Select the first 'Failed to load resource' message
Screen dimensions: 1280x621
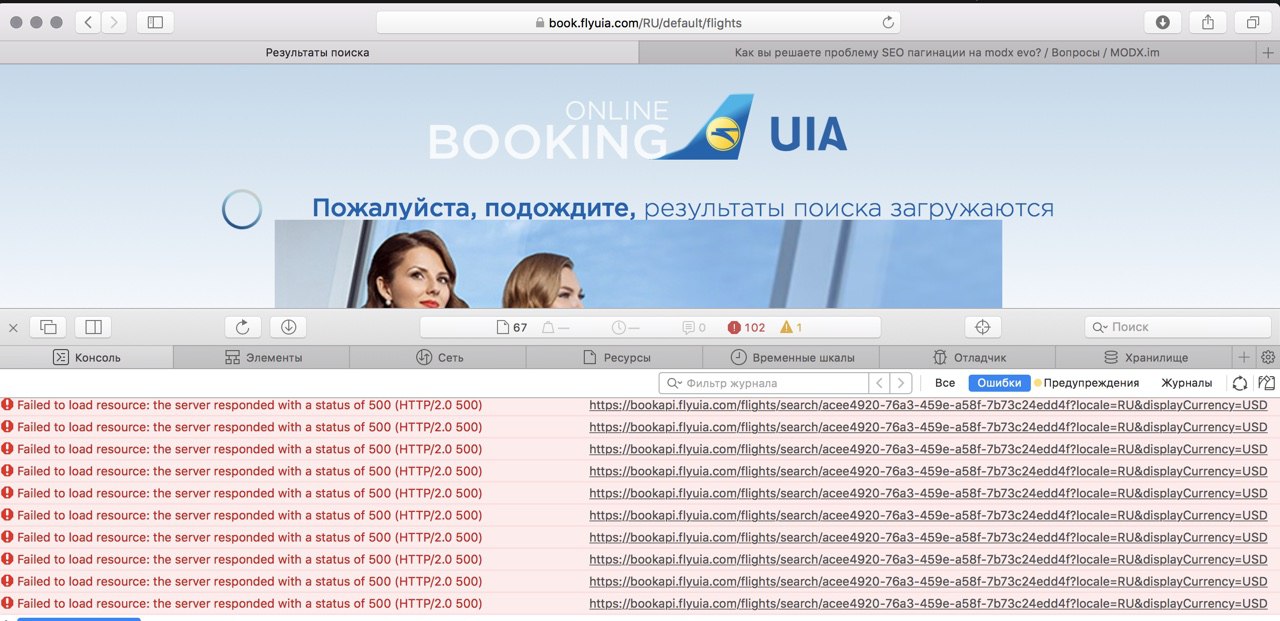tap(249, 405)
